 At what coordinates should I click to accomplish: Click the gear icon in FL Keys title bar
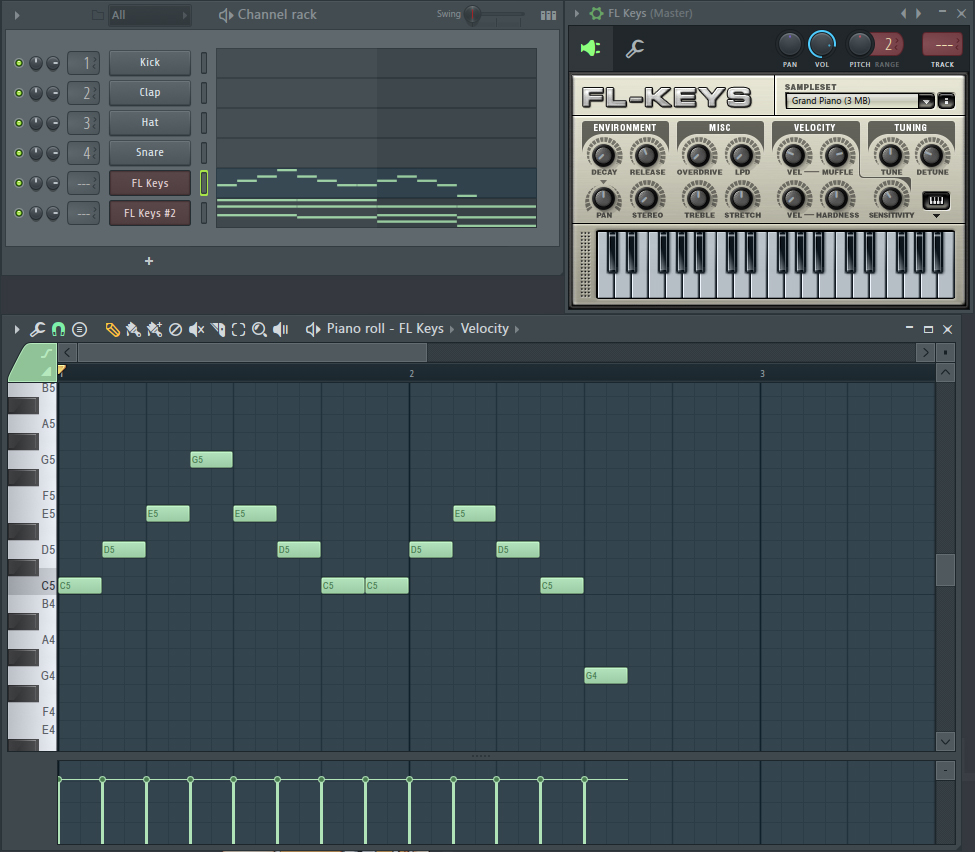click(596, 13)
